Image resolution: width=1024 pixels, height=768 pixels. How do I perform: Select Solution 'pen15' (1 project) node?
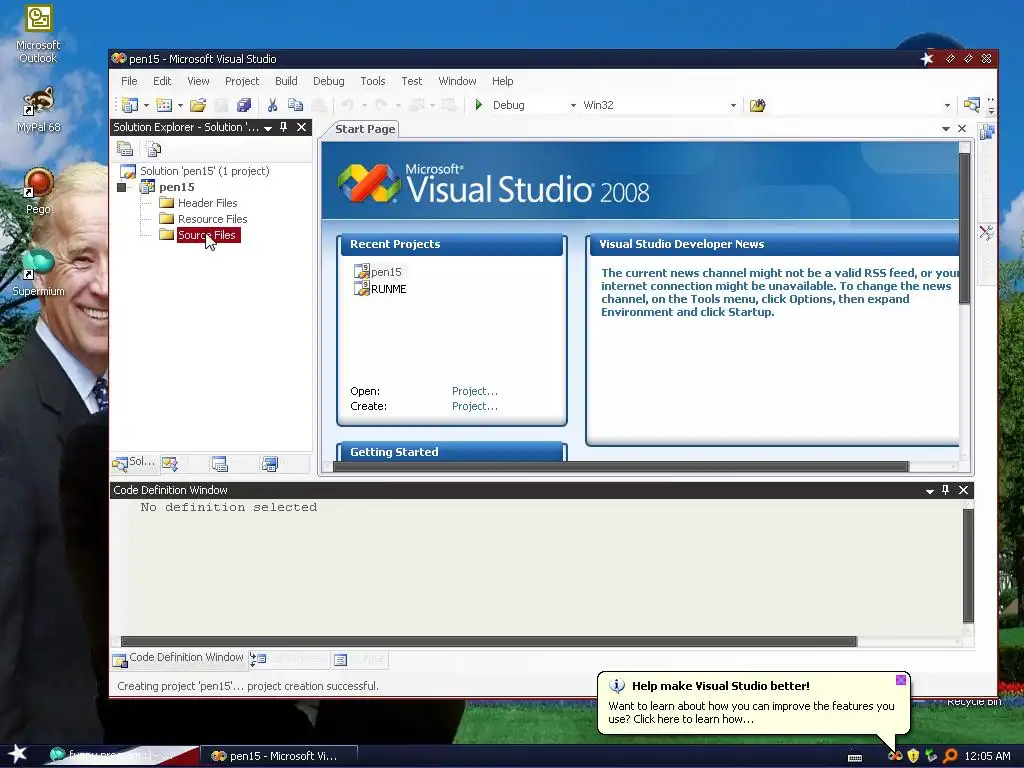click(x=204, y=171)
